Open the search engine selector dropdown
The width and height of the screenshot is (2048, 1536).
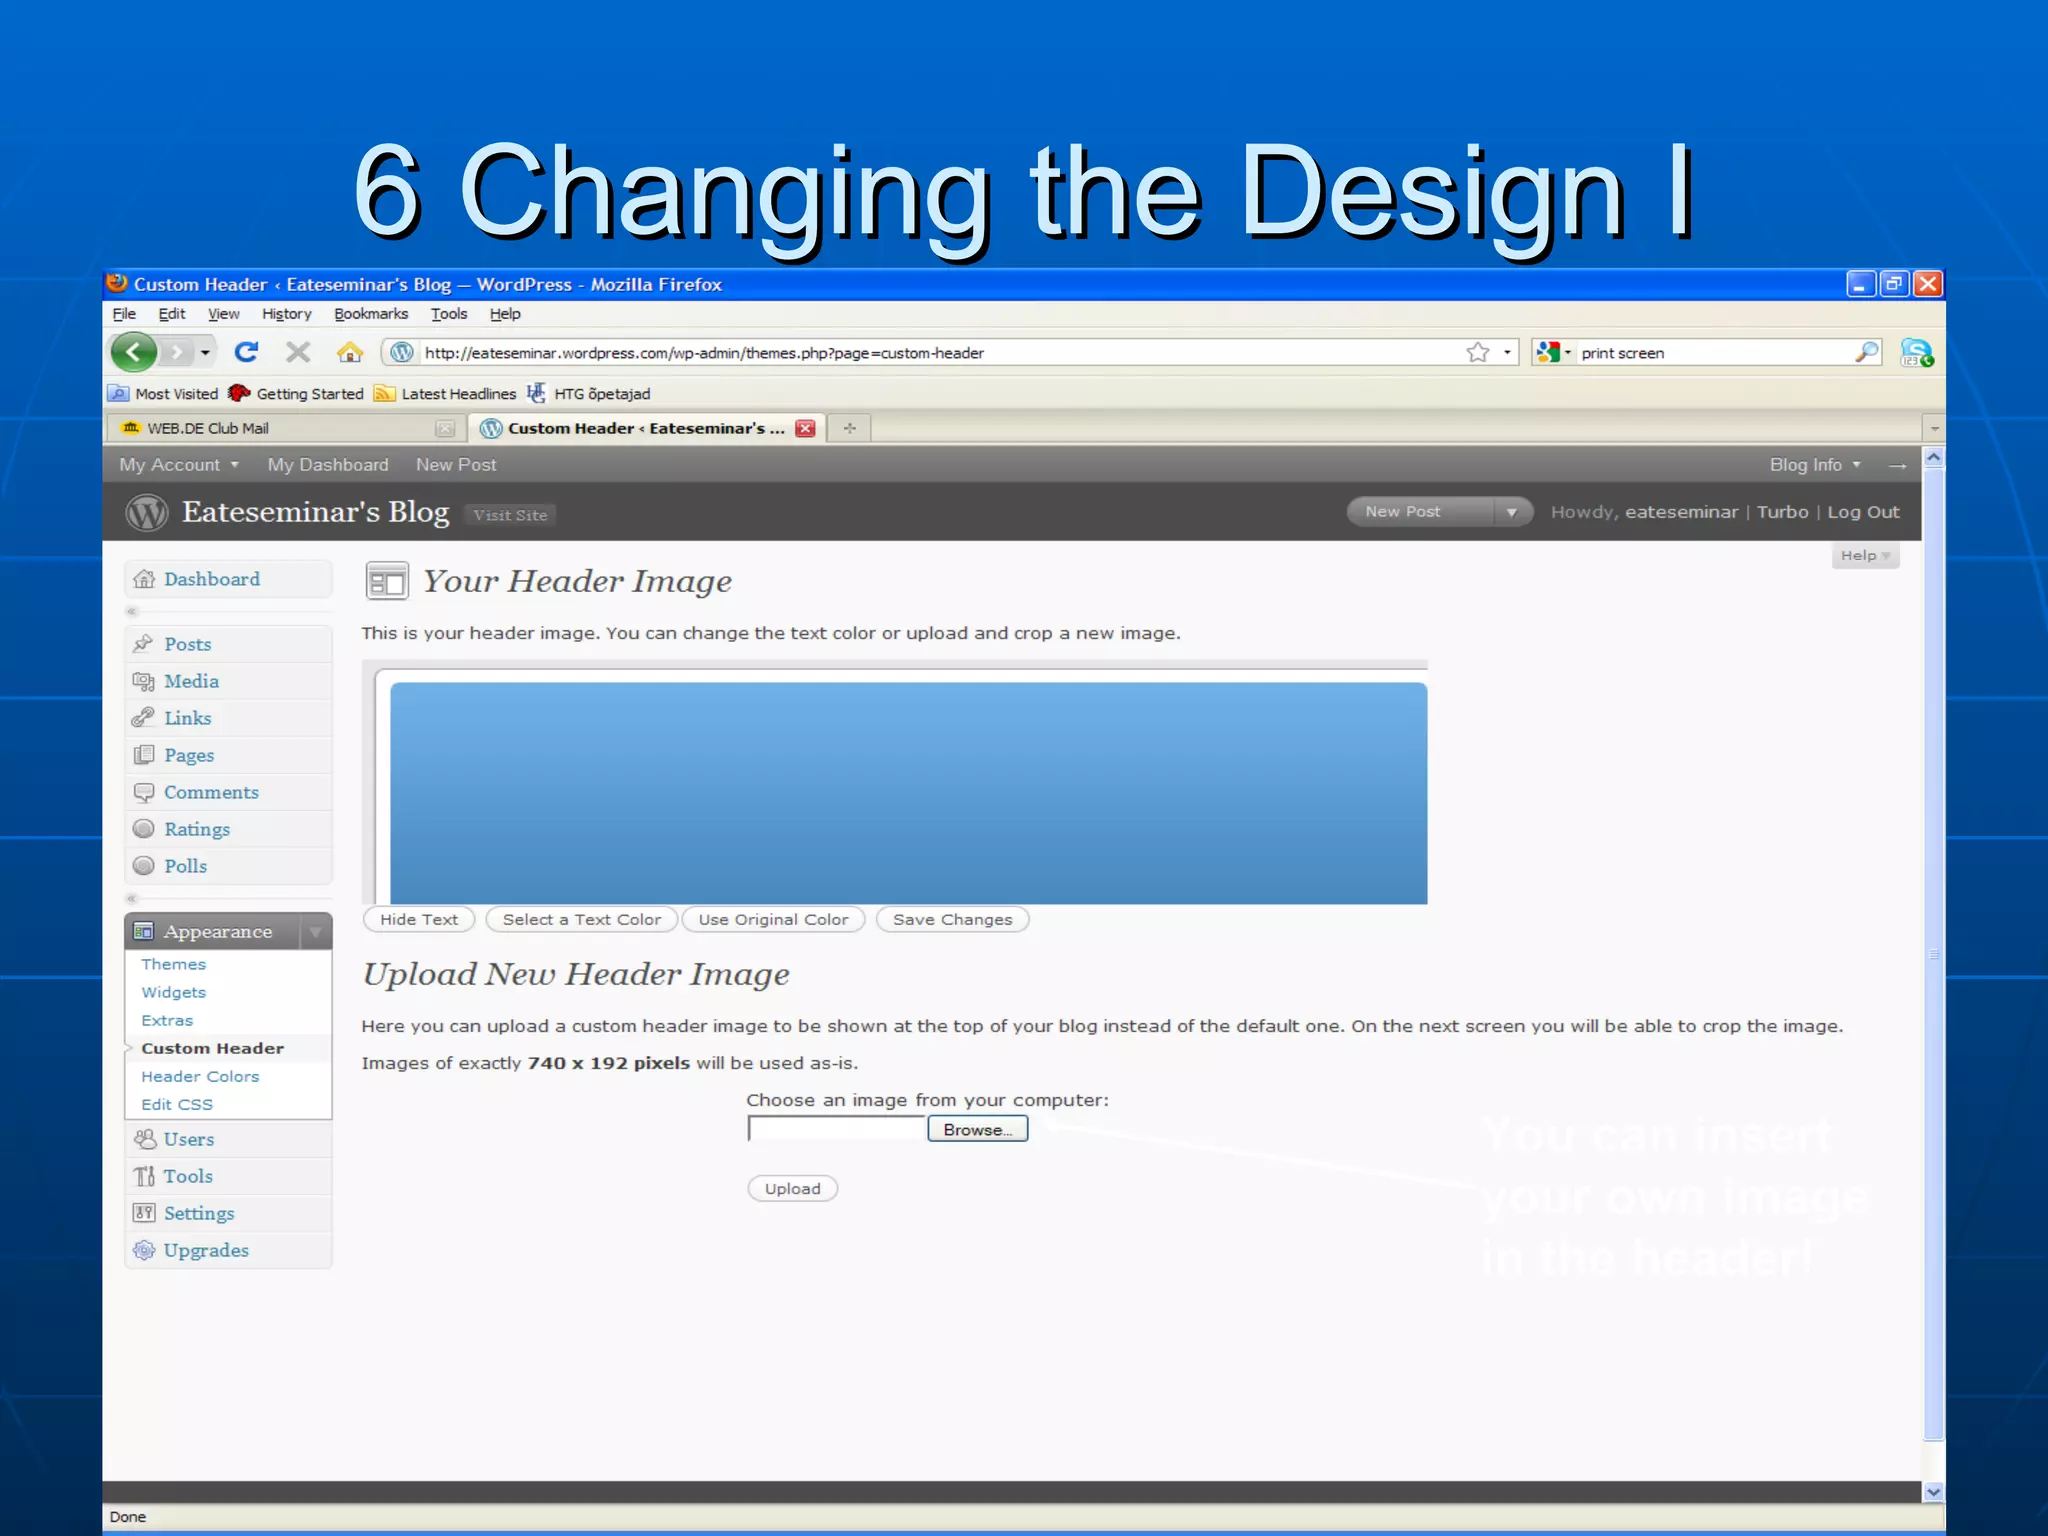[1554, 352]
